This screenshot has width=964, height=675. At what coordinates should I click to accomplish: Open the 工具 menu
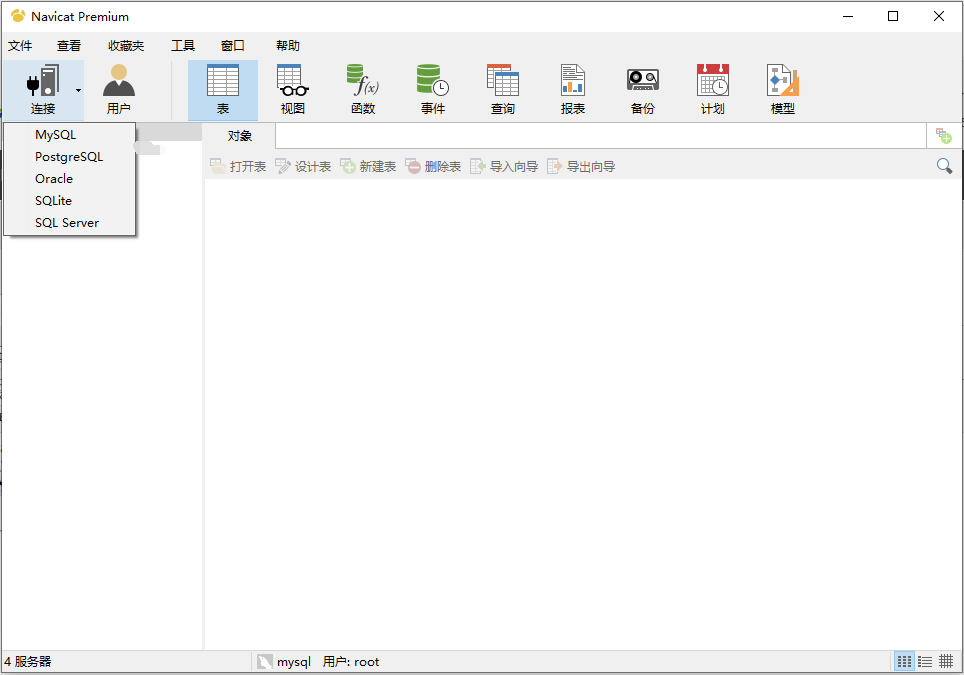point(183,45)
